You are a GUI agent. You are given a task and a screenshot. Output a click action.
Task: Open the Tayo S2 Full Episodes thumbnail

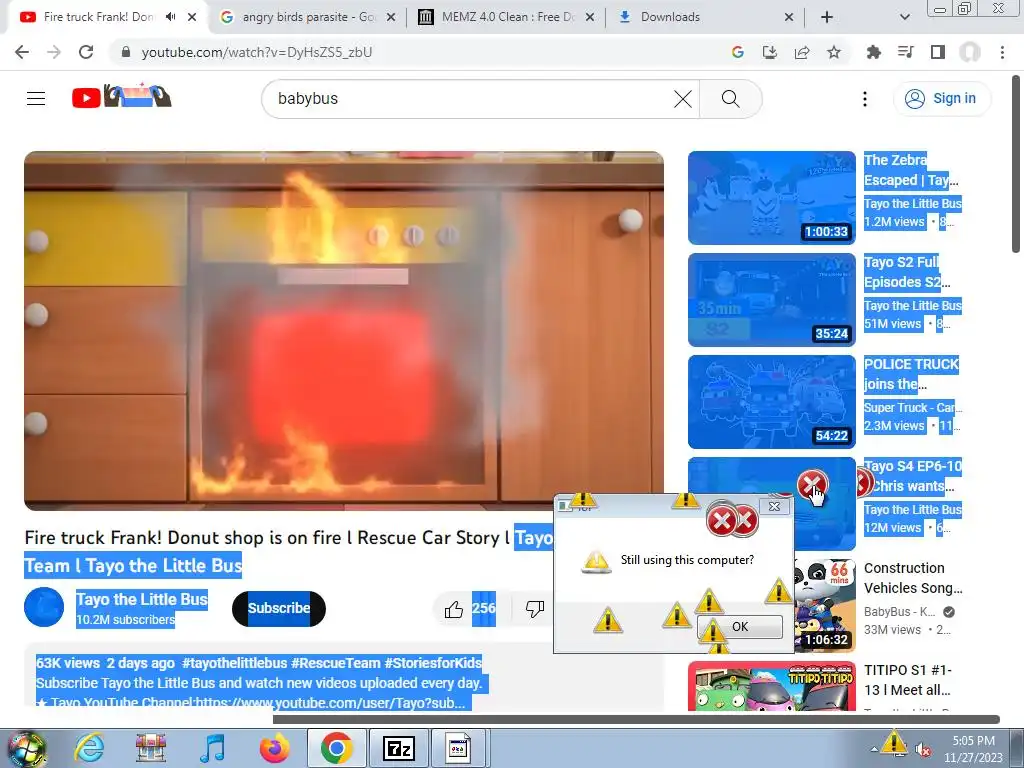click(x=772, y=300)
